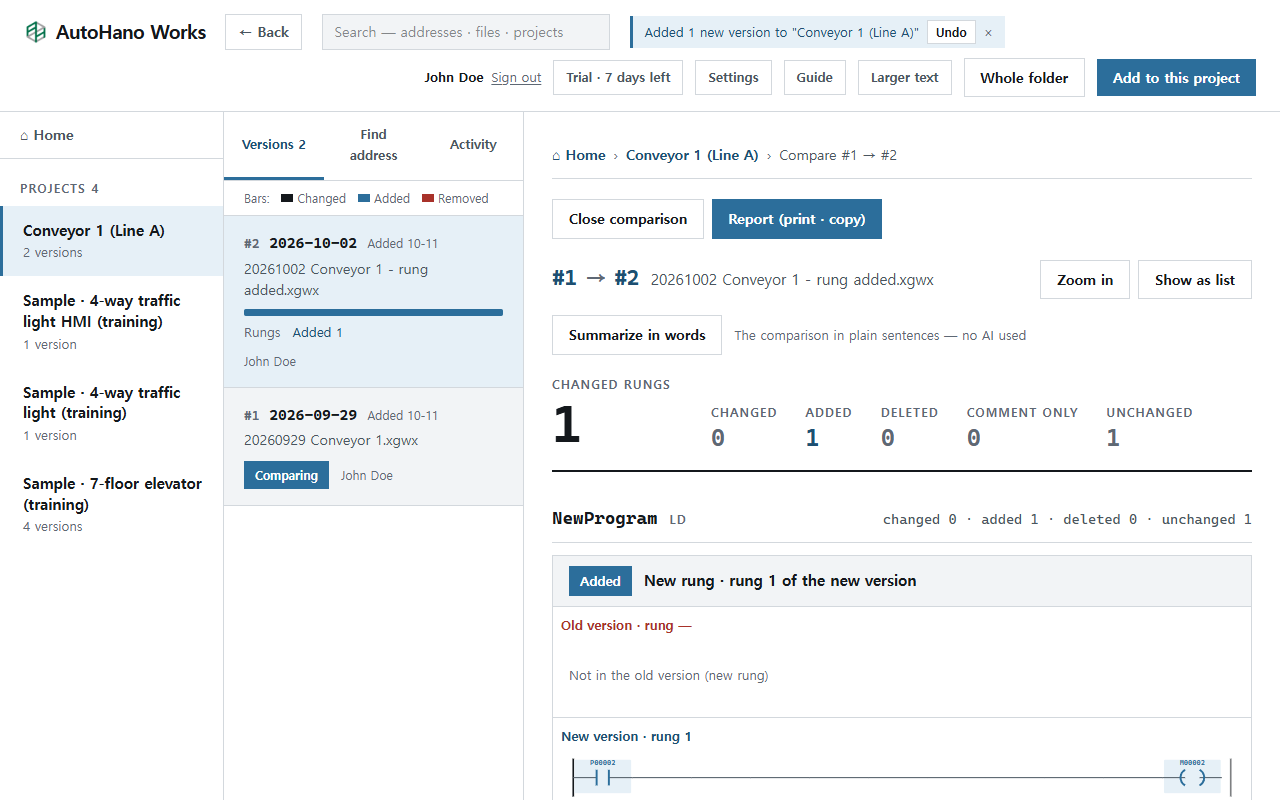The height and width of the screenshot is (800, 1280).
Task: Click the NewProgram heading
Action: coord(605,519)
